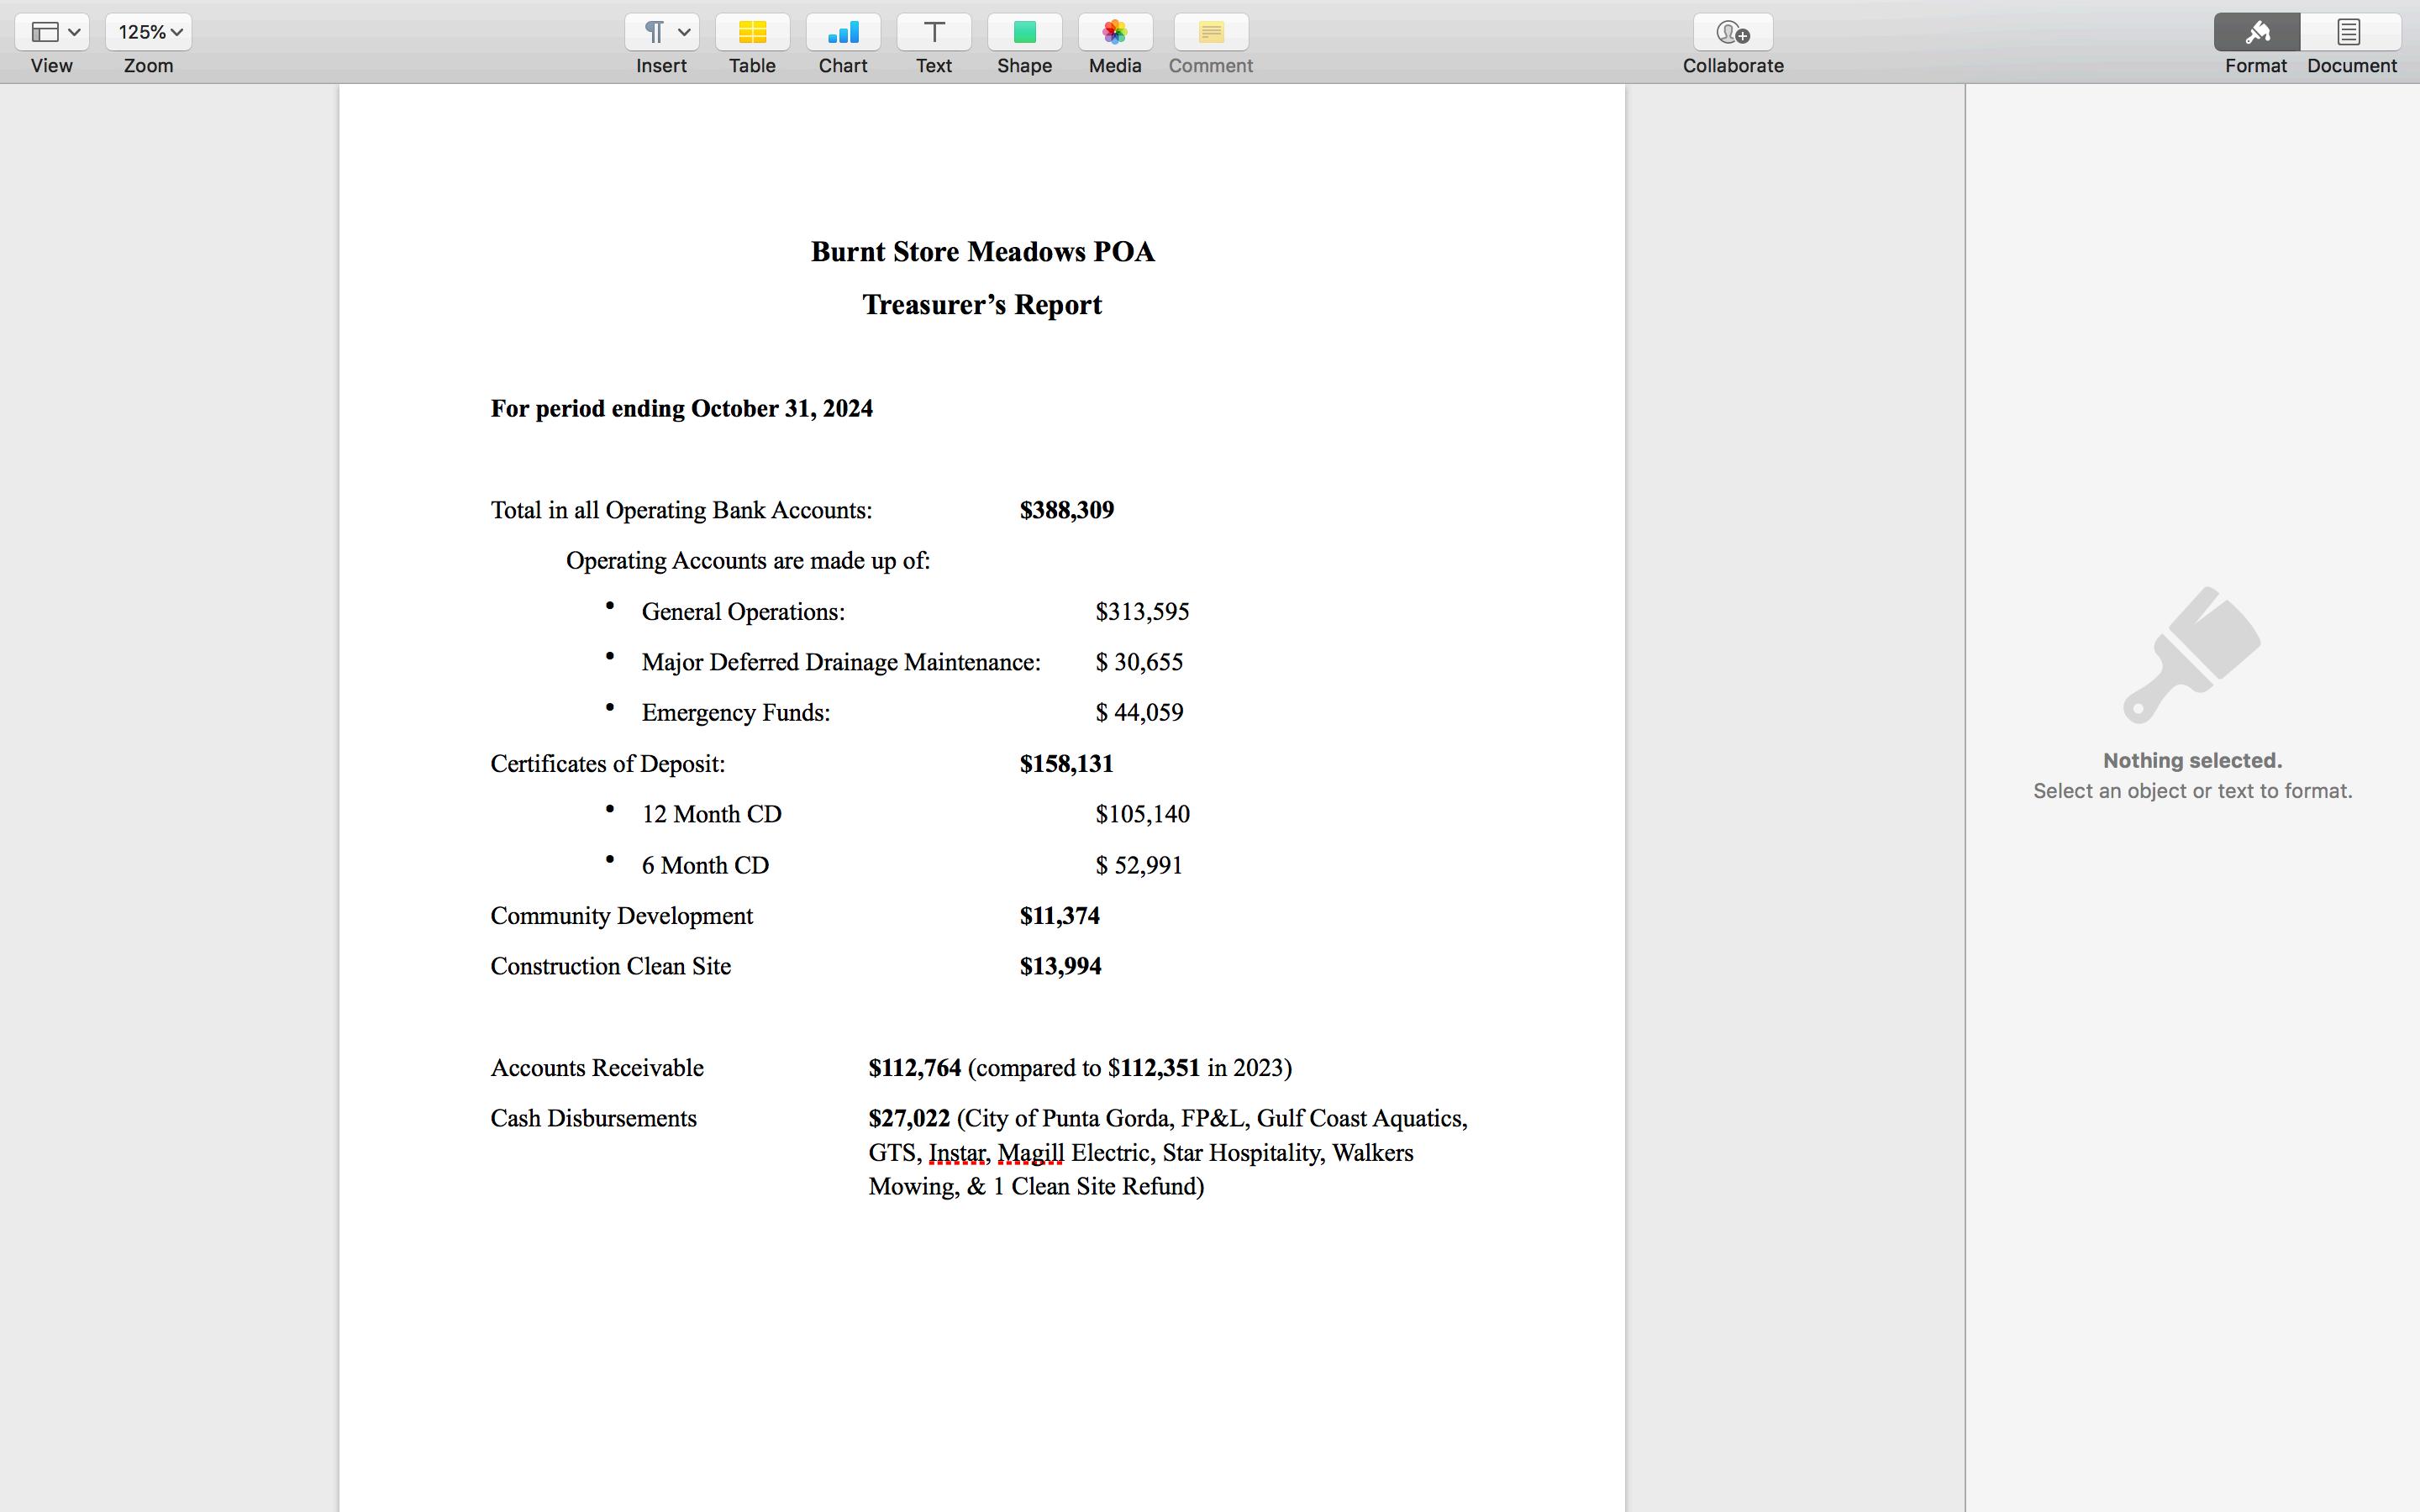The height and width of the screenshot is (1512, 2420).
Task: Click the Comment sticky note icon
Action: coord(1210,32)
